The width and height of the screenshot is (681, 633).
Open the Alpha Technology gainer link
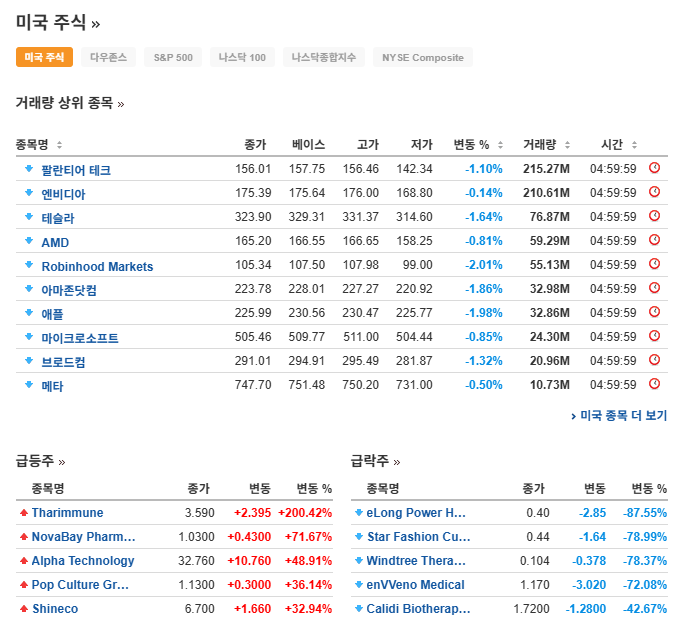[x=83, y=561]
